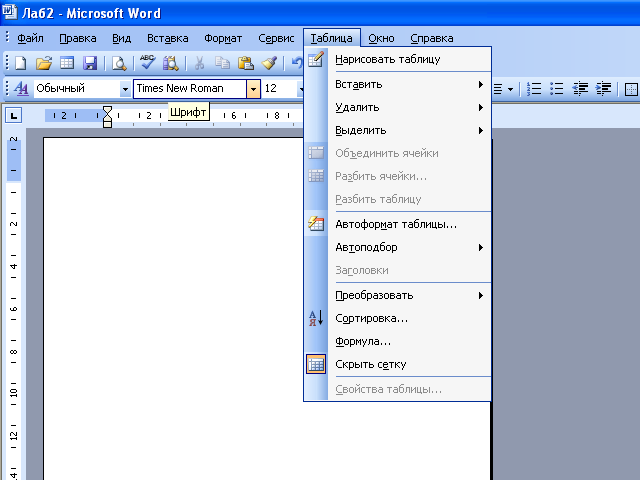This screenshot has height=480, width=640.
Task: Click the New document icon
Action: tap(20, 63)
